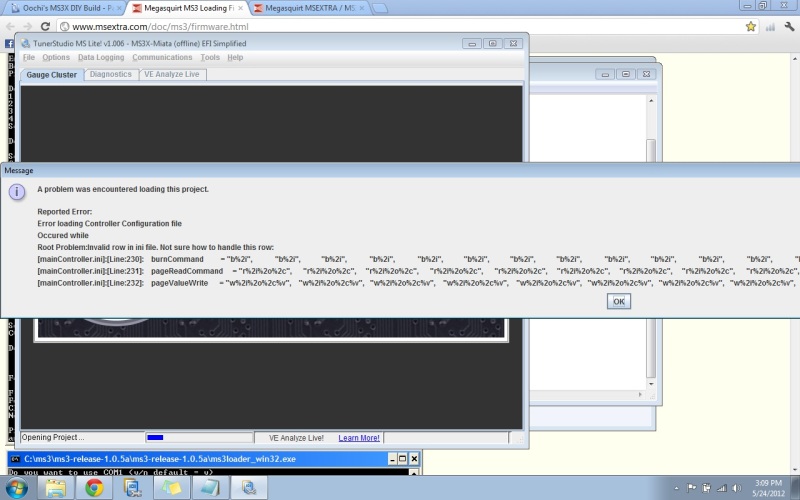Viewport: 800px width, 500px height.
Task: Open the Help menu in TunerStudio
Action: 235,57
